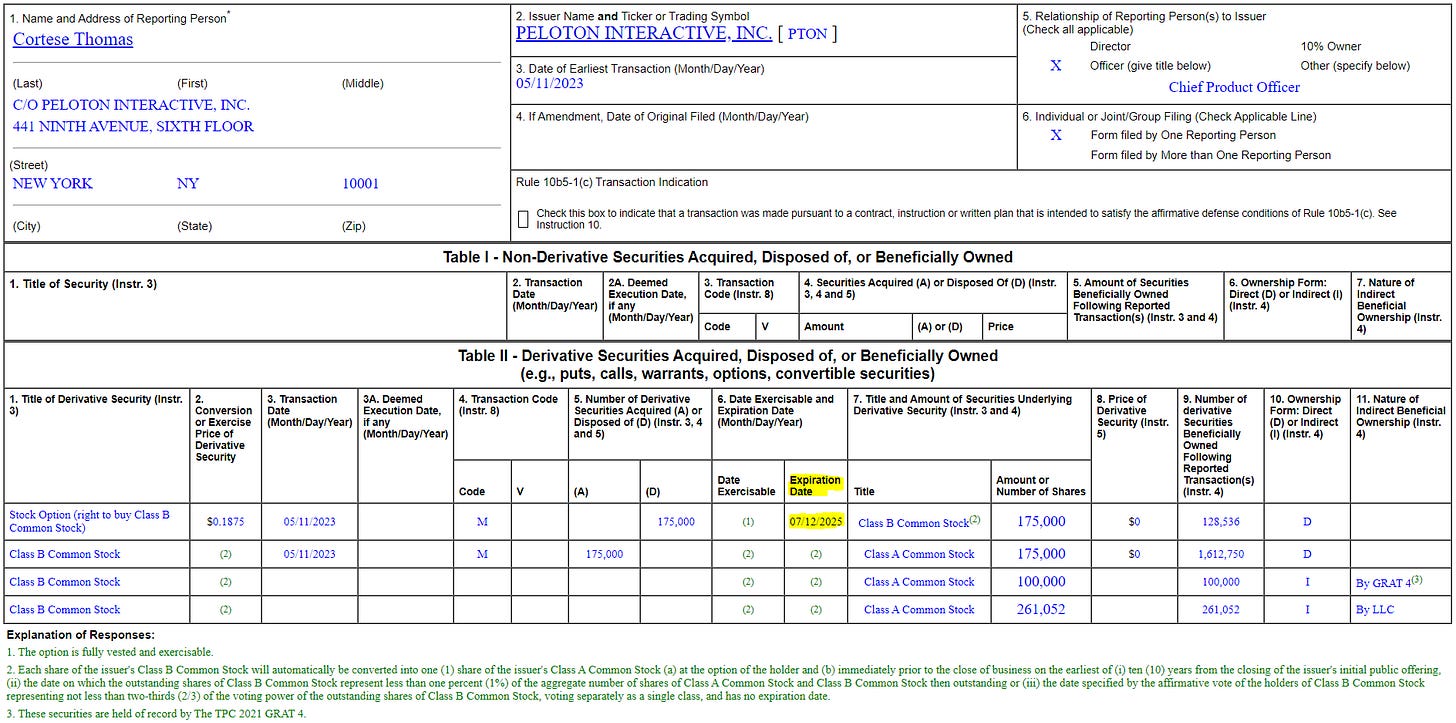Viewport: 1456px width, 723px height.
Task: Click the Other (specify below) label
Action: pos(1355,66)
